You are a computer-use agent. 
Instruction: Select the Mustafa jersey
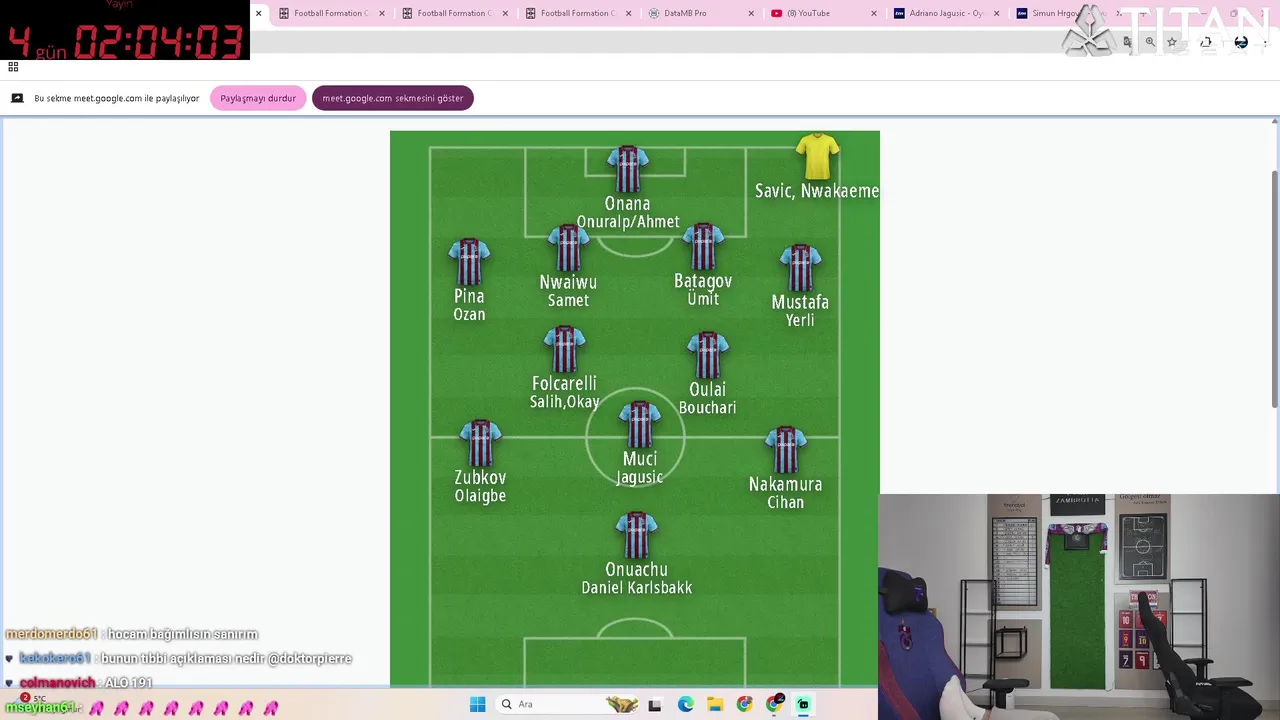point(800,267)
